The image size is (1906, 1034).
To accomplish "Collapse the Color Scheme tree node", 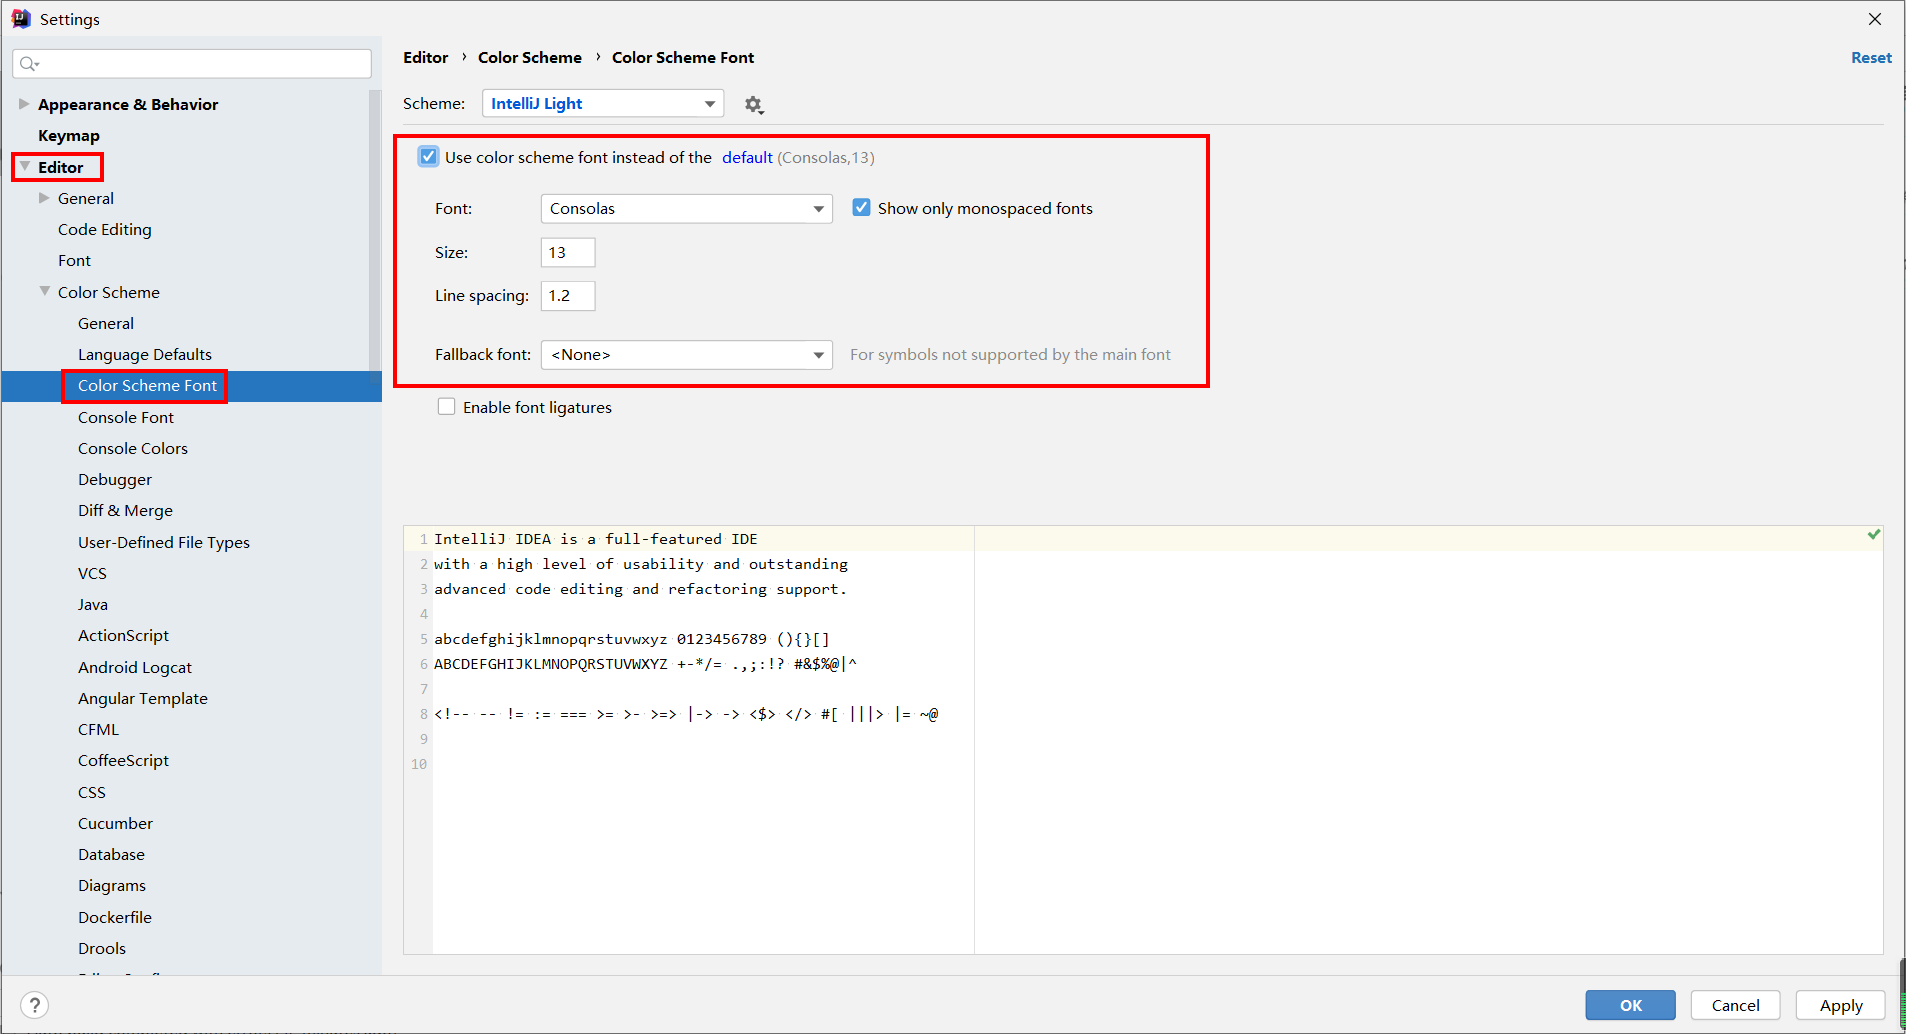I will 45,292.
